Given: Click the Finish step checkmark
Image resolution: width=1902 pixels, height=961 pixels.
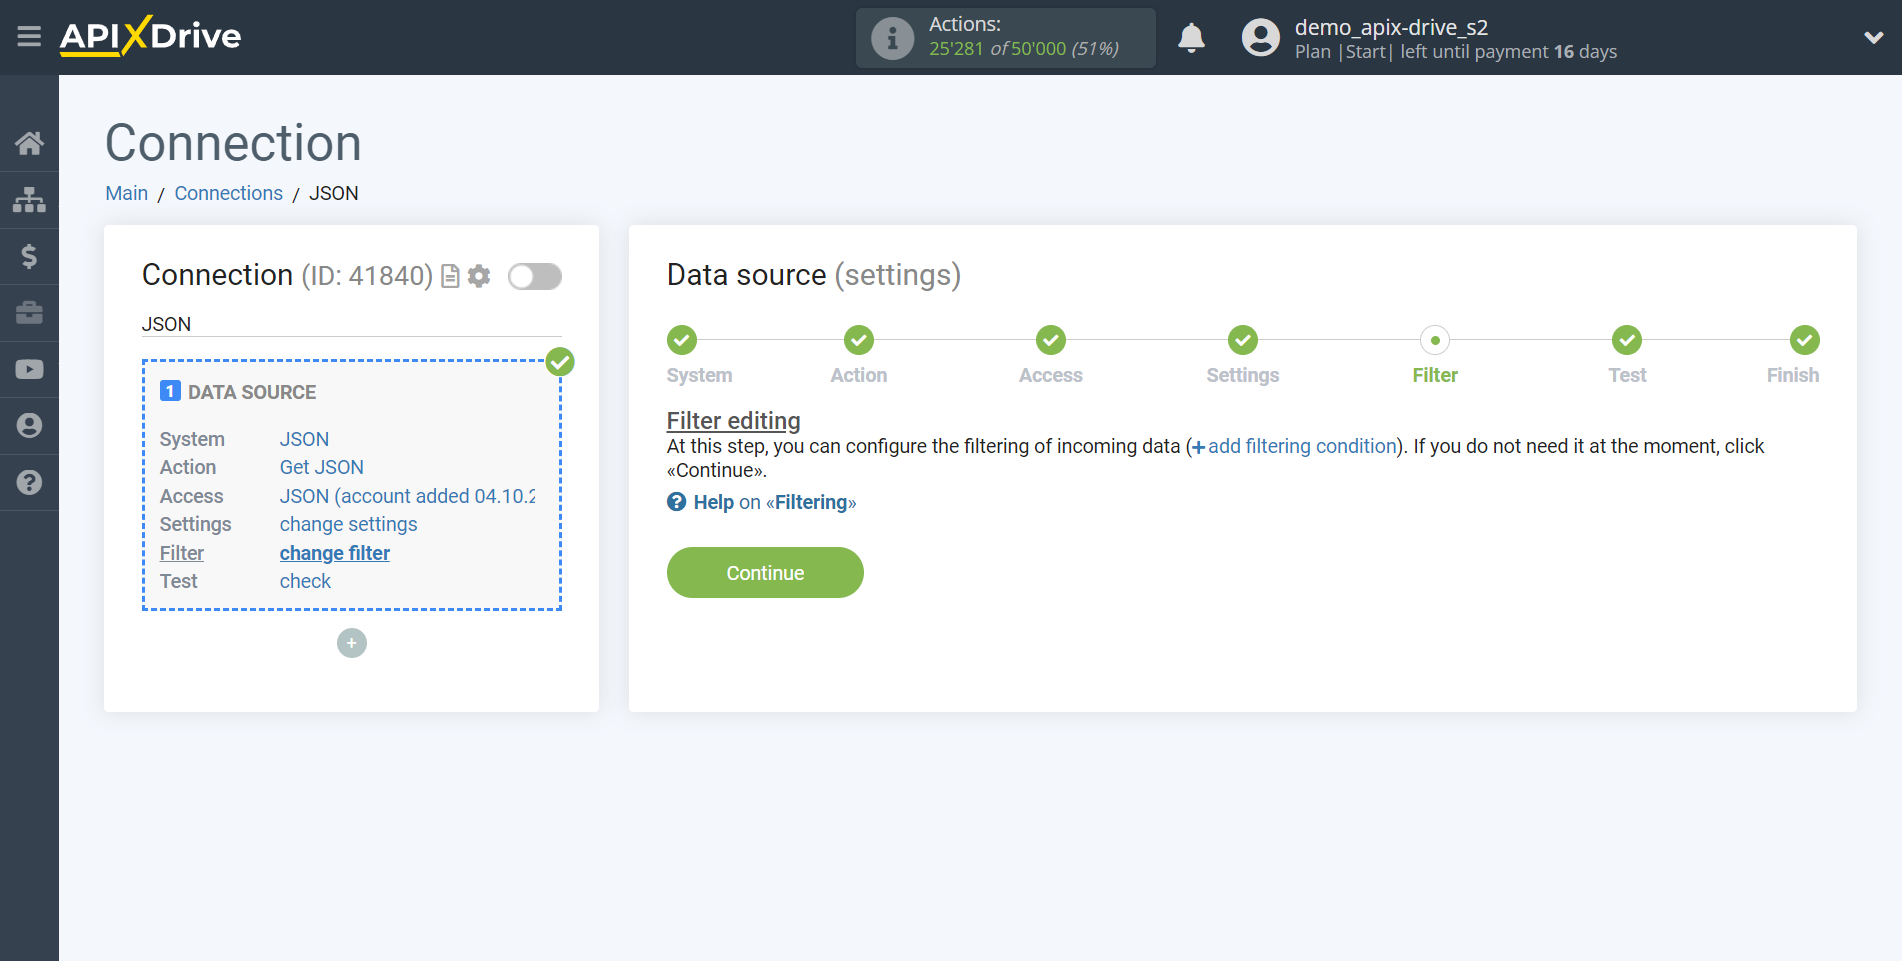Looking at the screenshot, I should 1805,340.
